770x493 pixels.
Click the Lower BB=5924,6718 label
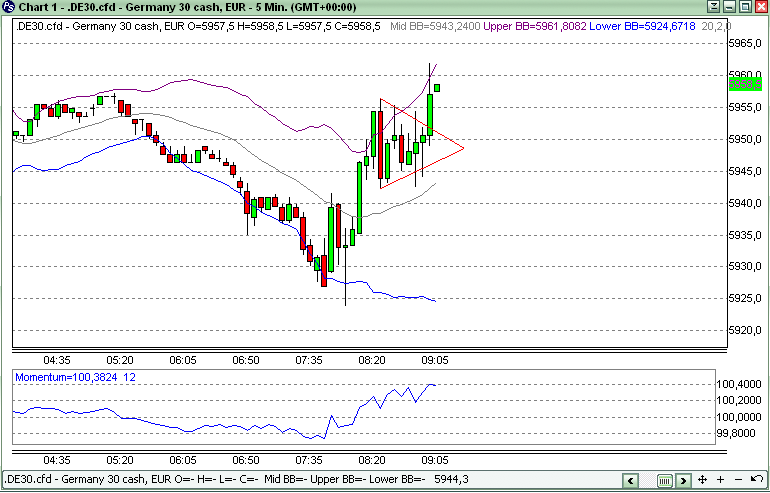pos(642,27)
